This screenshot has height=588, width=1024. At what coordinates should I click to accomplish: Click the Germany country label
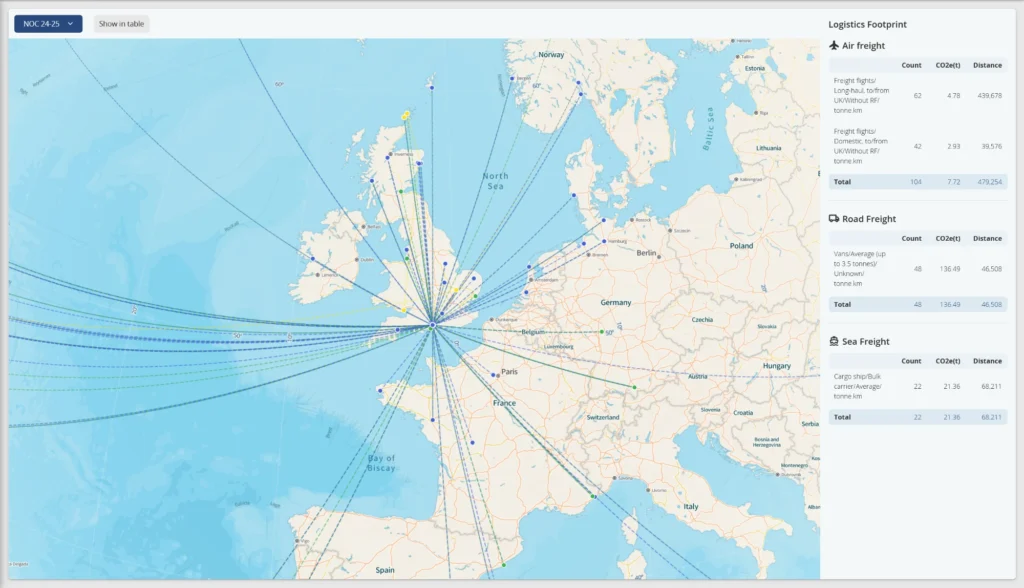616,302
